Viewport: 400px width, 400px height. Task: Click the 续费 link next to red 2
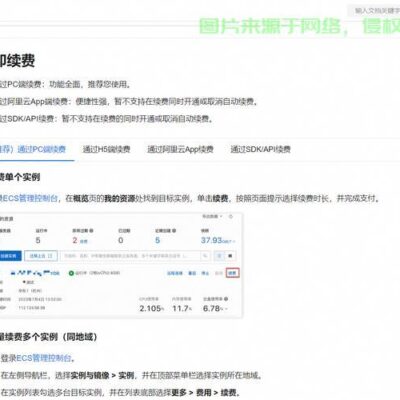tap(84, 241)
